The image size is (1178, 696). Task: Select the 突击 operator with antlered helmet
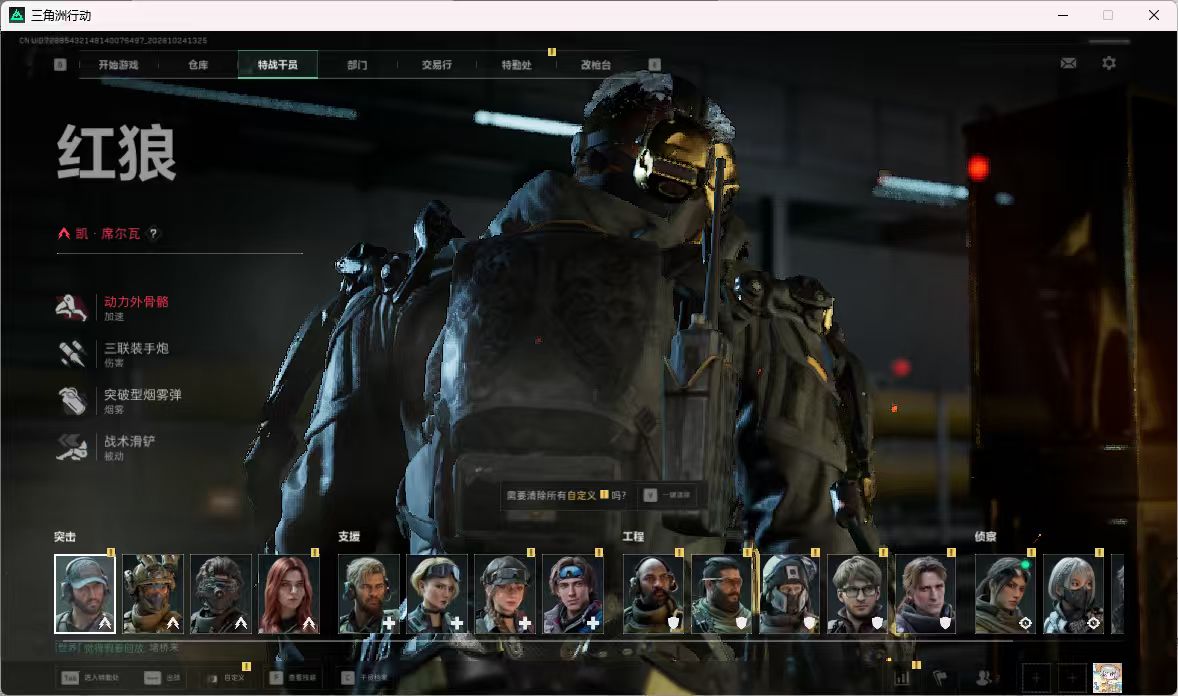click(x=153, y=594)
